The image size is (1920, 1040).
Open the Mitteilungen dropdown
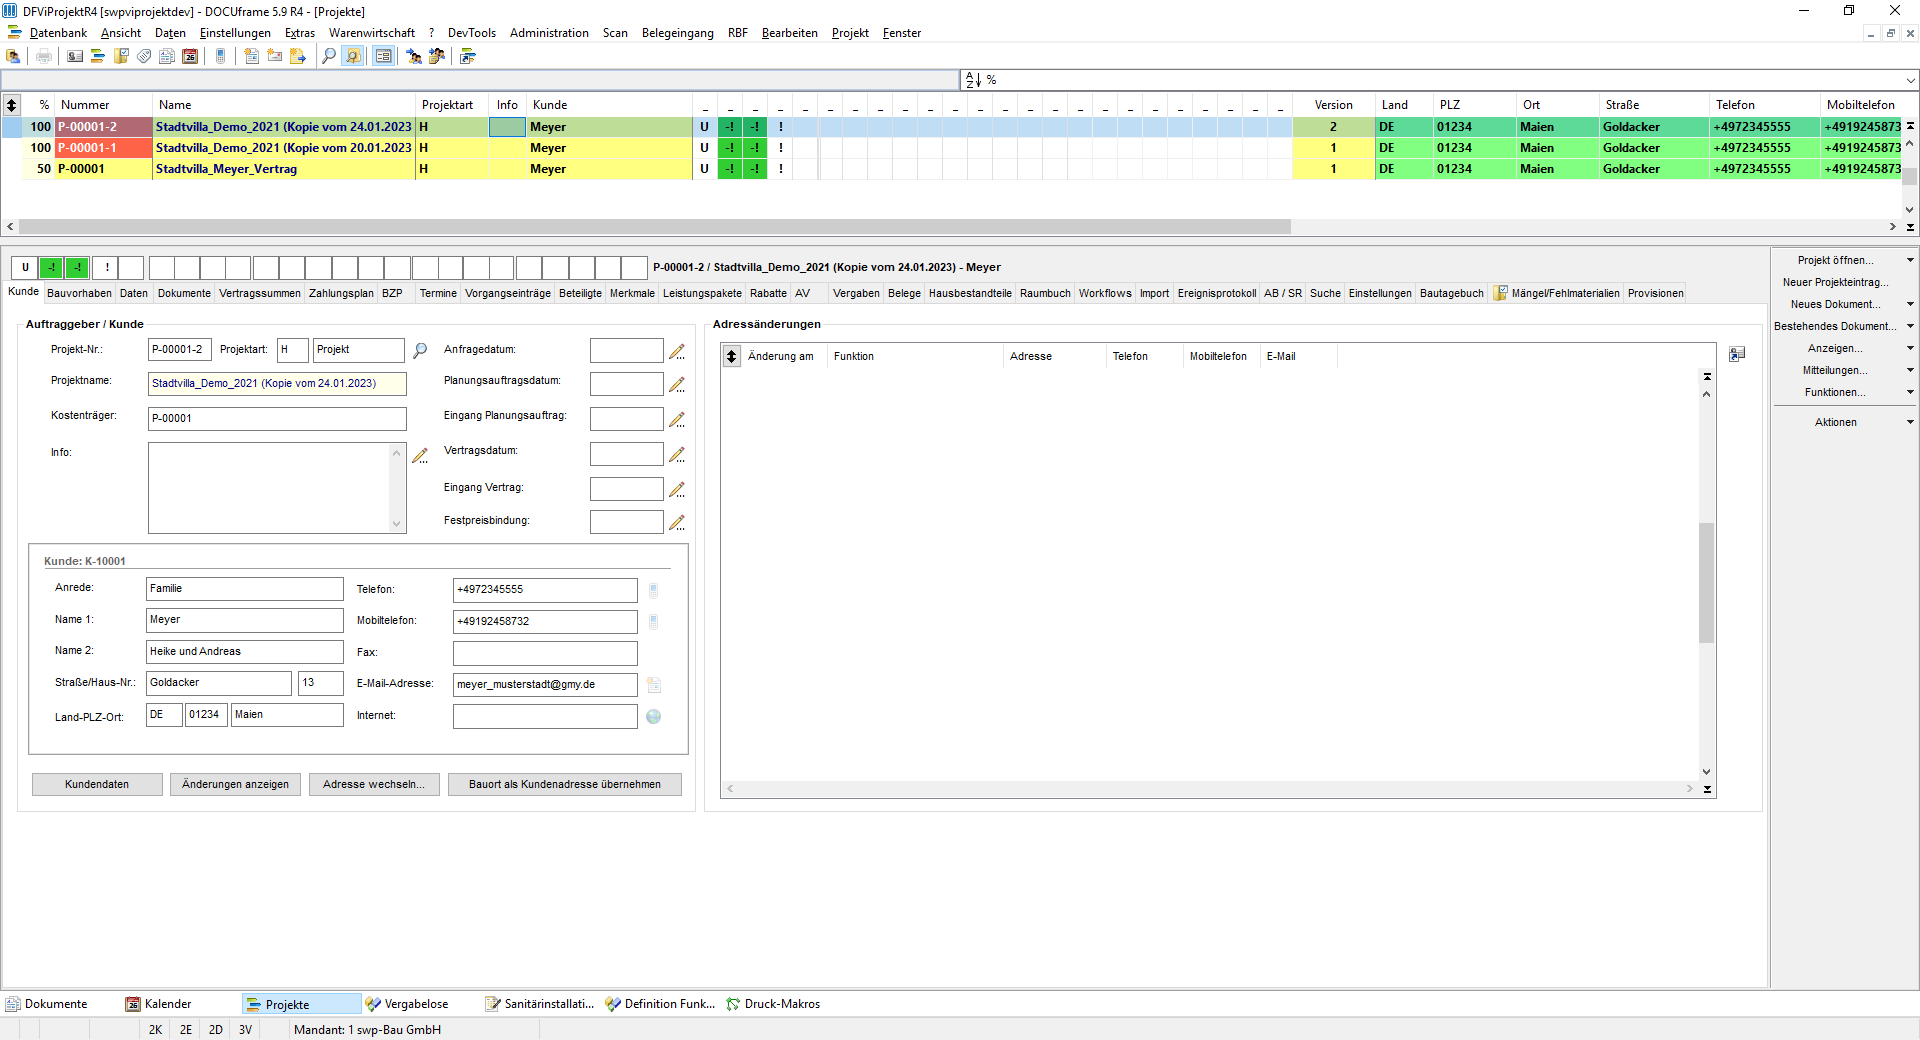(x=1910, y=370)
